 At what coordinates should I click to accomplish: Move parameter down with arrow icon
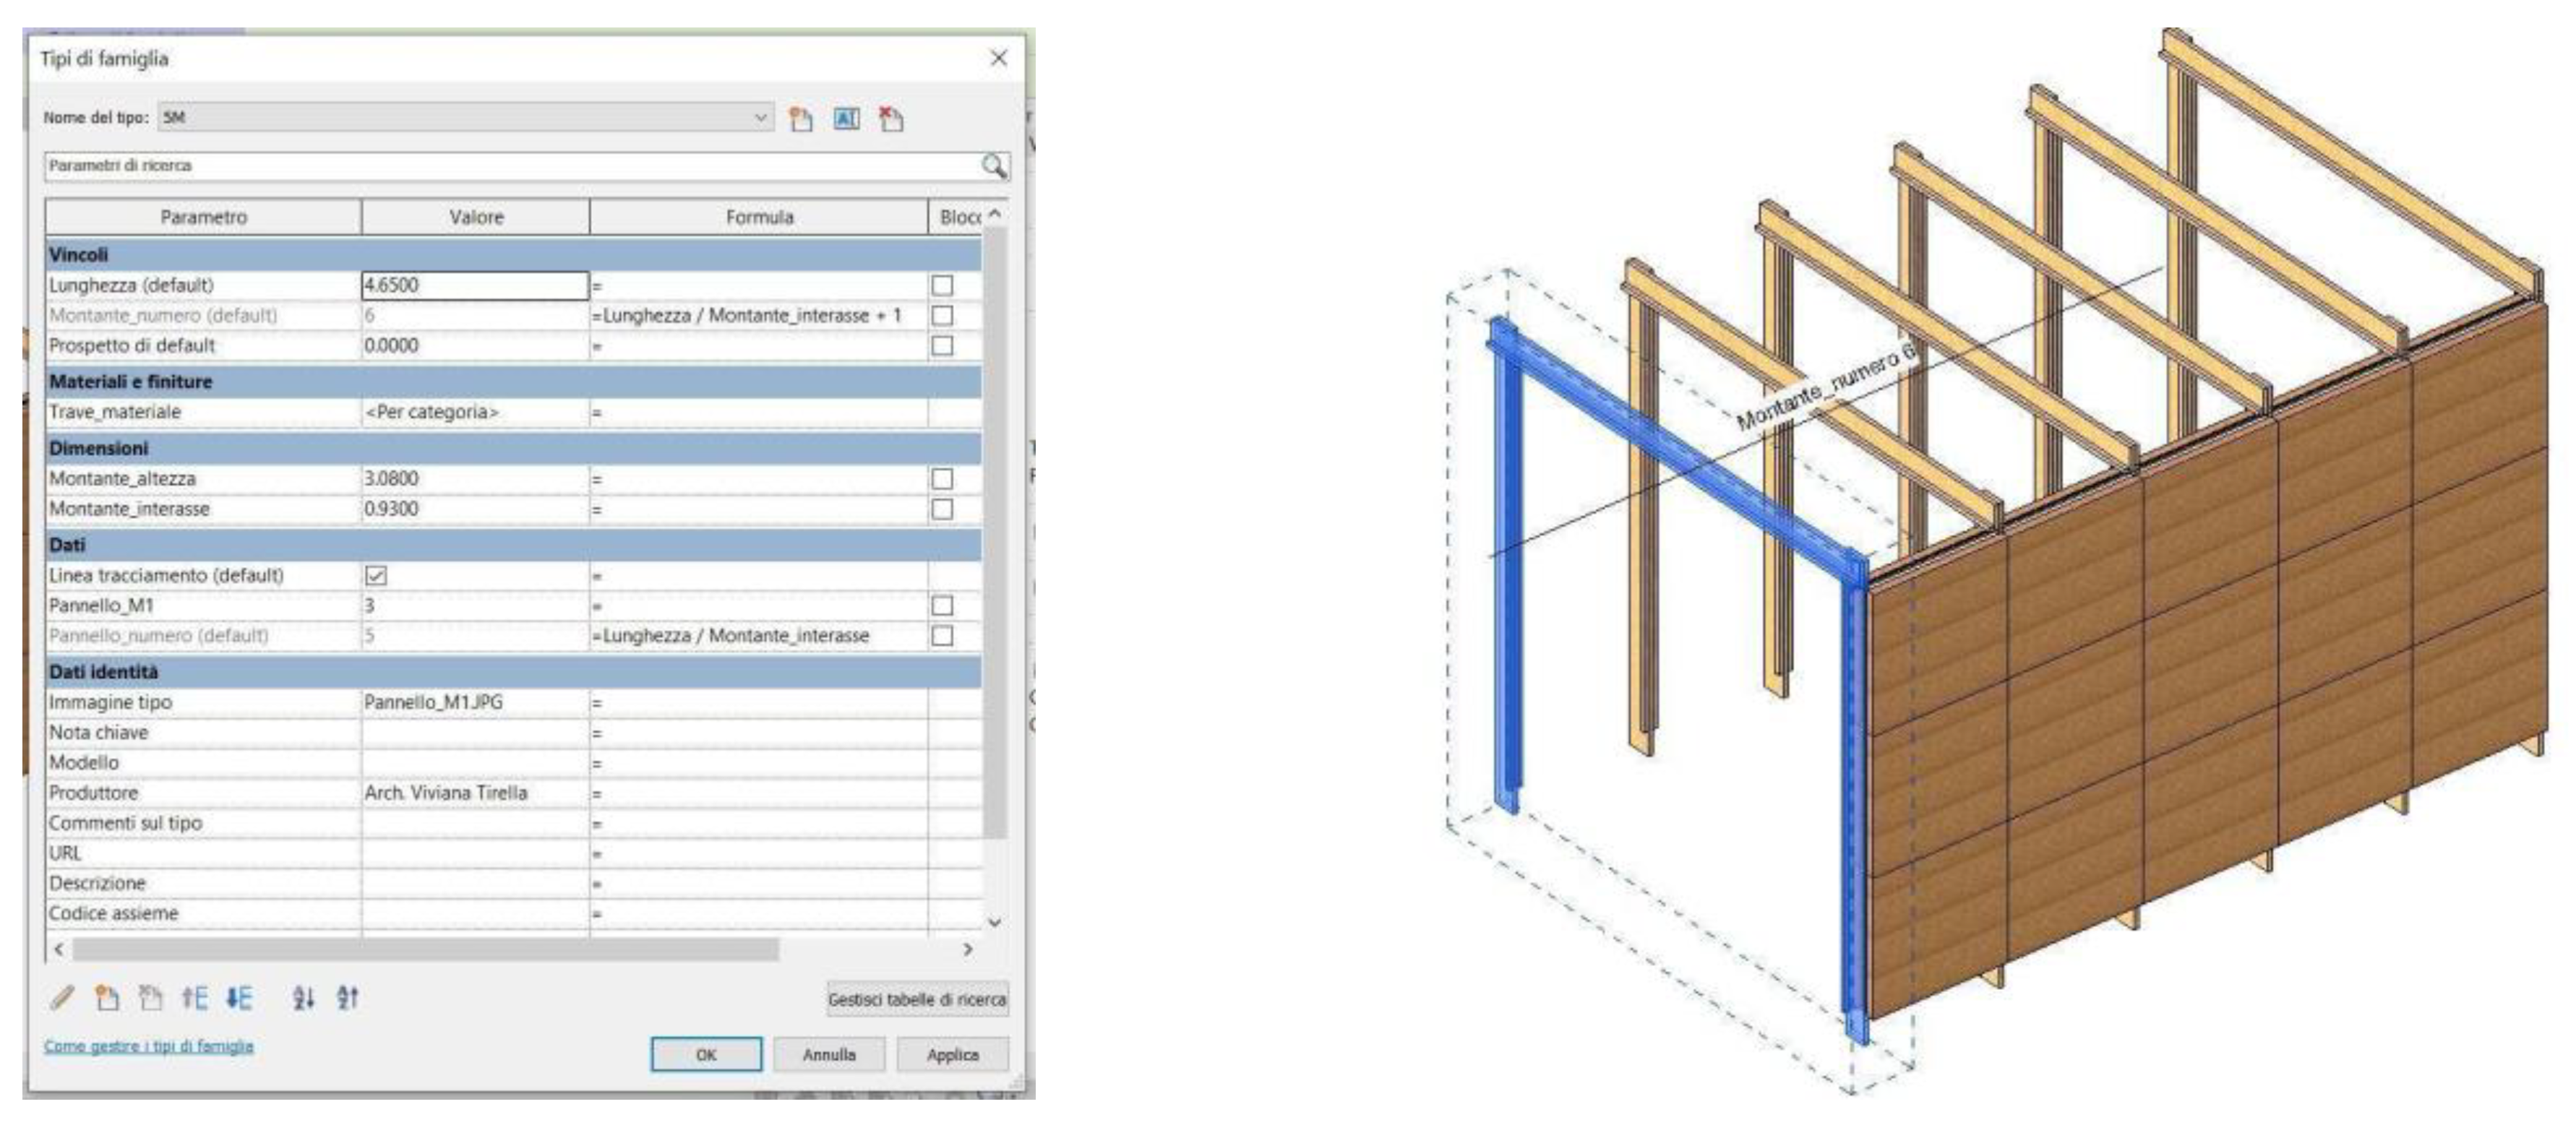click(x=239, y=997)
